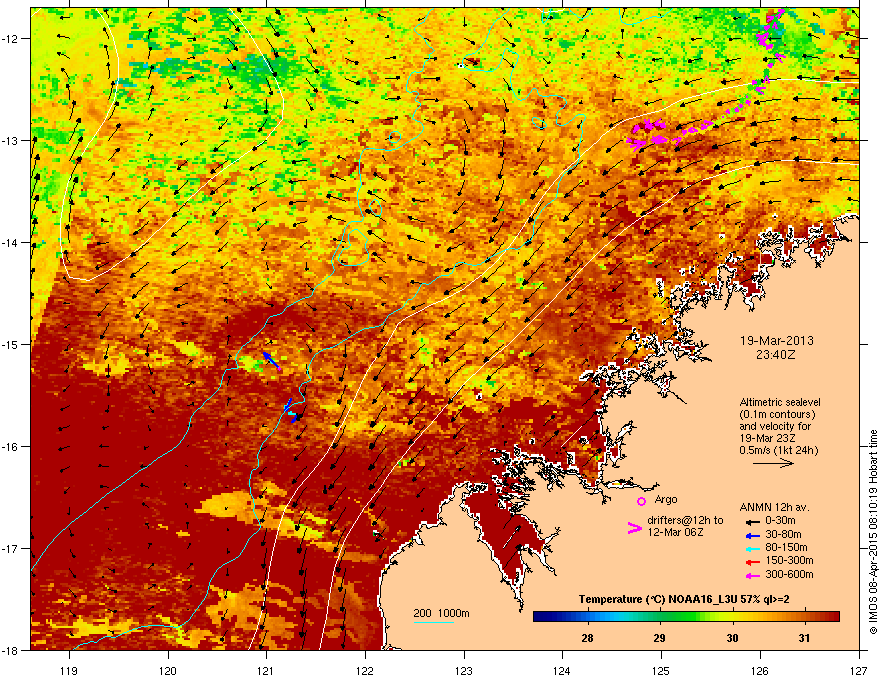Click the 31 degree color bar label
Image resolution: width=880 pixels, height=680 pixels.
pyautogui.click(x=804, y=638)
